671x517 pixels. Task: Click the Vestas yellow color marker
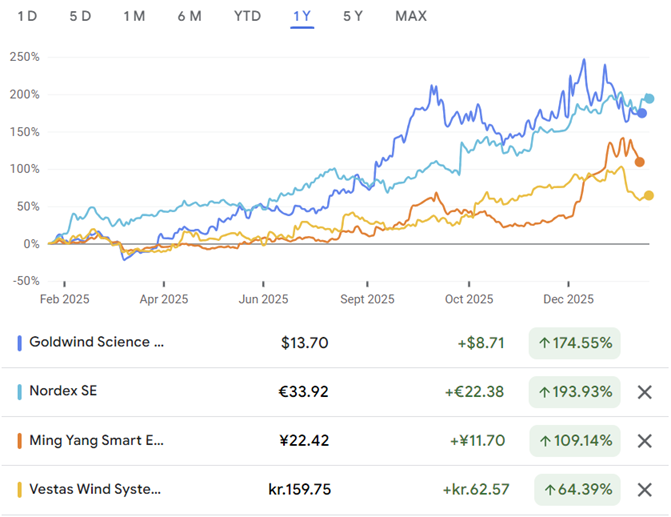(19, 490)
